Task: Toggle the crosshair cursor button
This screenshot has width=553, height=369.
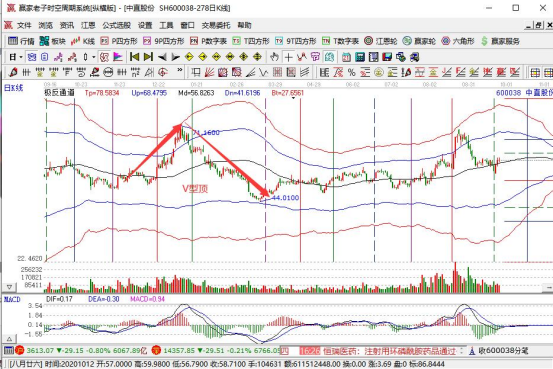Action: pyautogui.click(x=288, y=57)
